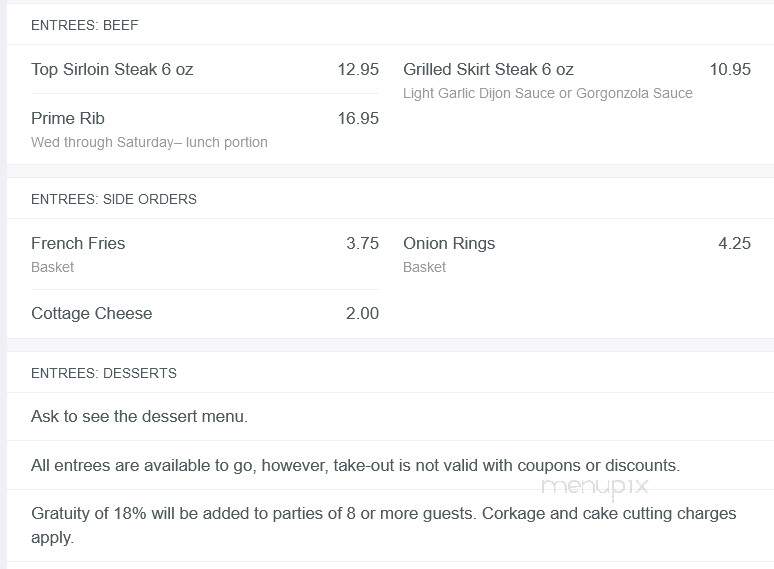
Task: Click the Light Garlic Dijon Sauce description
Action: pyautogui.click(x=548, y=93)
